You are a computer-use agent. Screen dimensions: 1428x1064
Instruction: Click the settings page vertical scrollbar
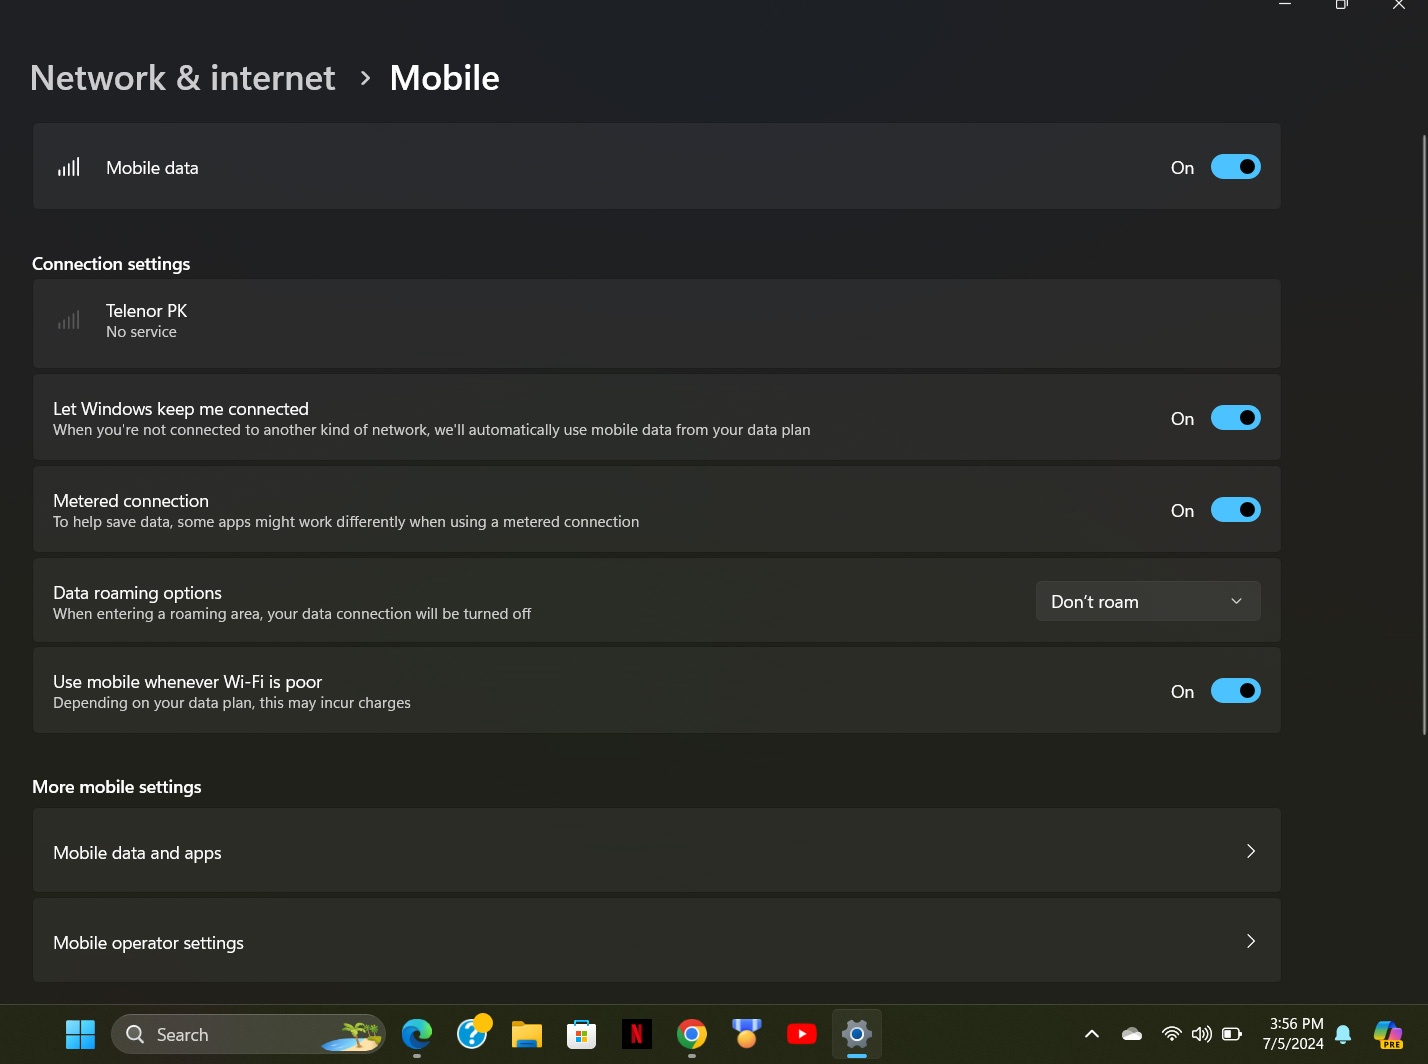(x=1424, y=435)
